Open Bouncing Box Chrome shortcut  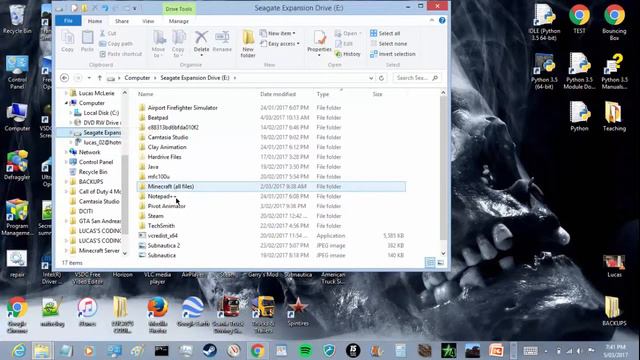click(x=614, y=22)
